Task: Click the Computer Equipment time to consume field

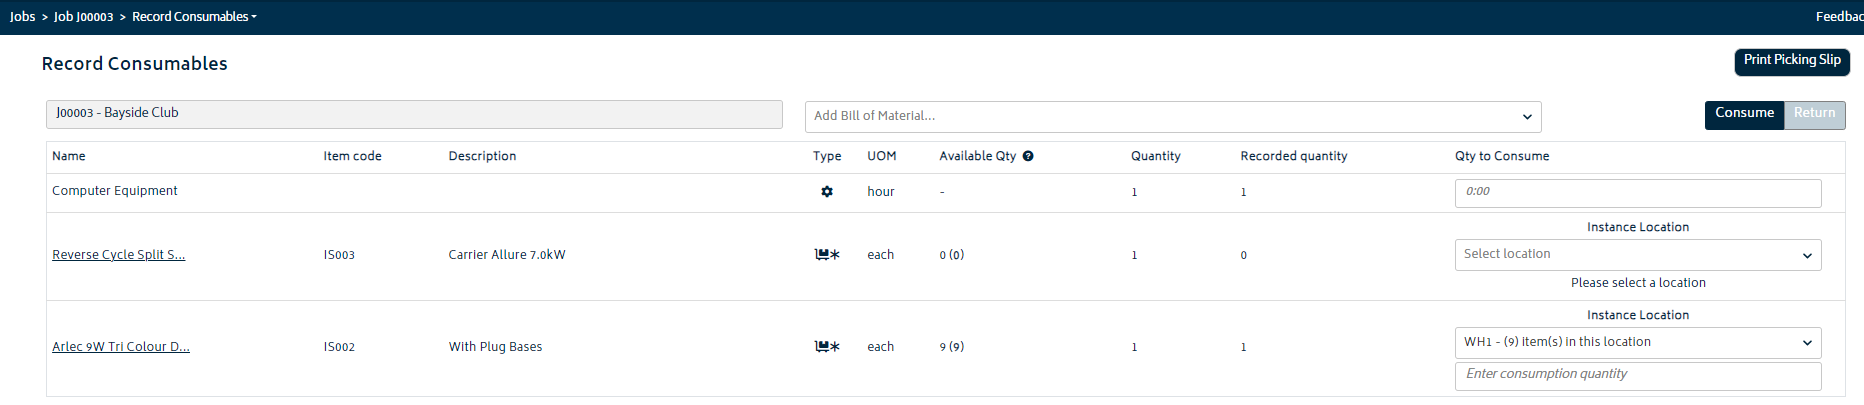Action: click(x=1638, y=193)
